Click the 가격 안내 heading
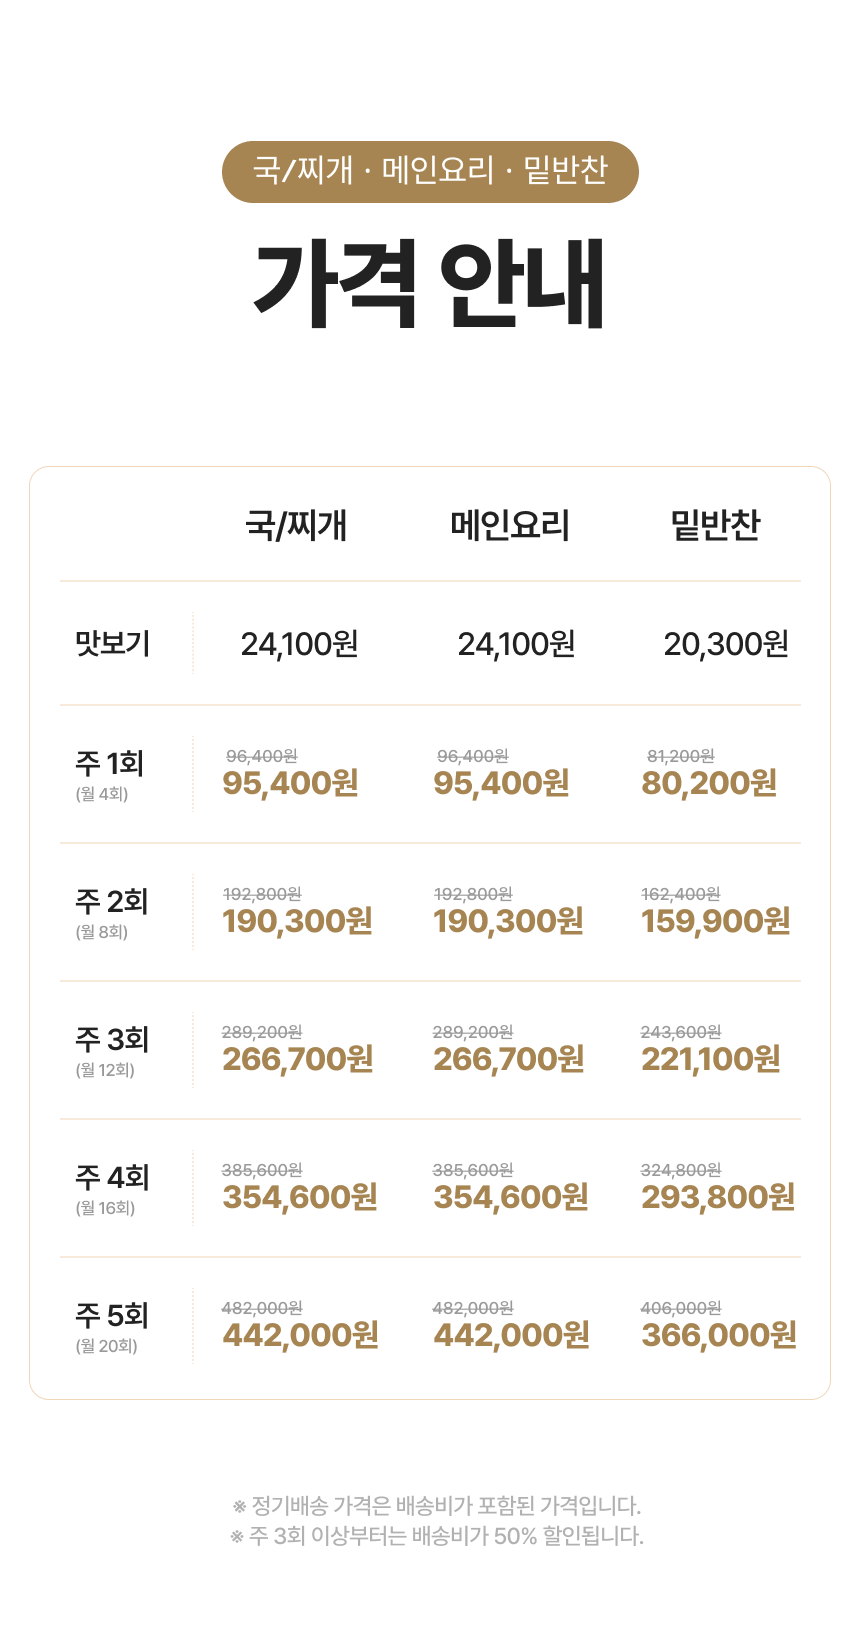 pyautogui.click(x=430, y=283)
